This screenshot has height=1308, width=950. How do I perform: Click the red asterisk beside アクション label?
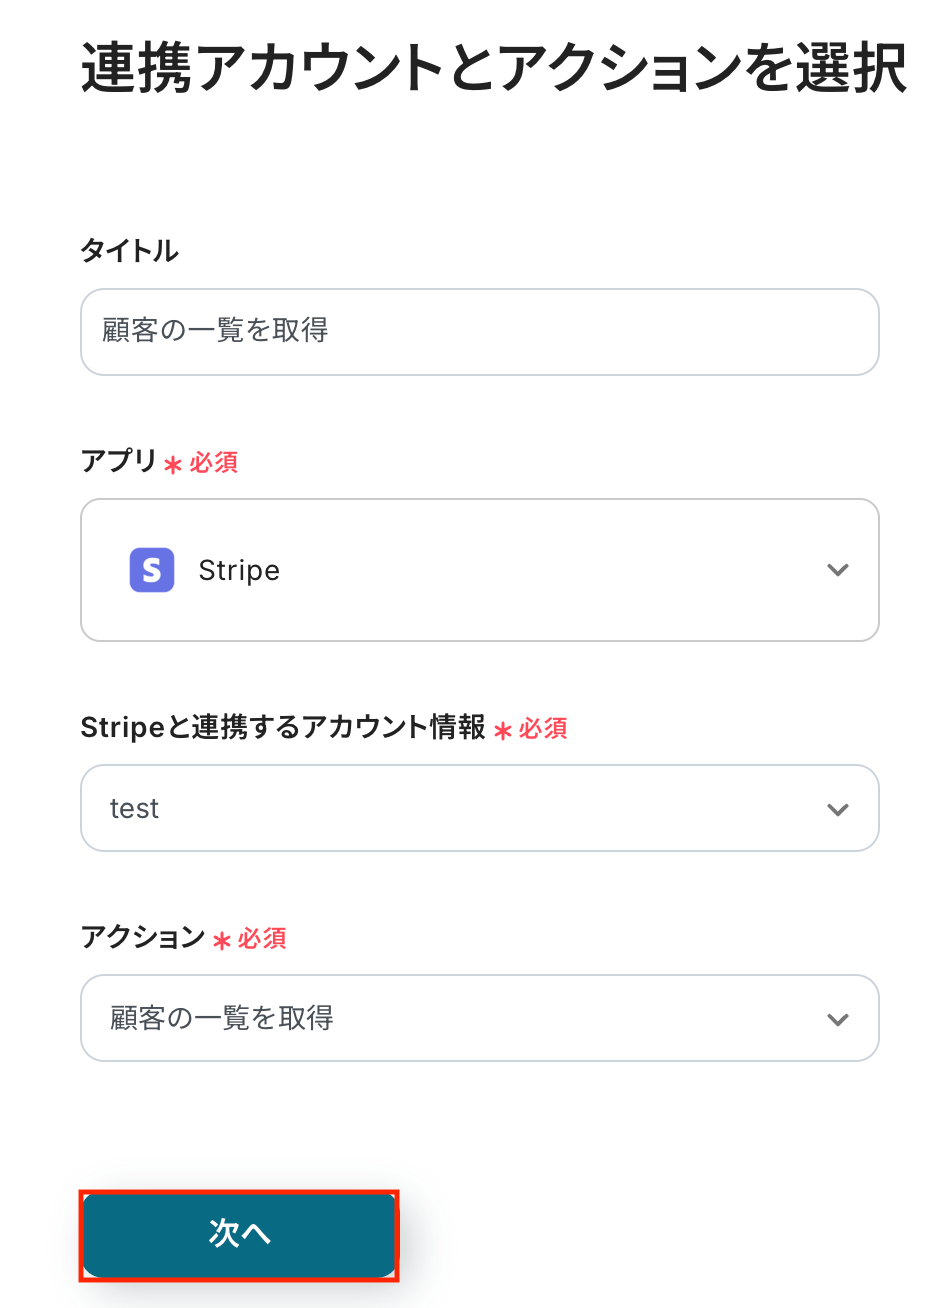tap(222, 940)
